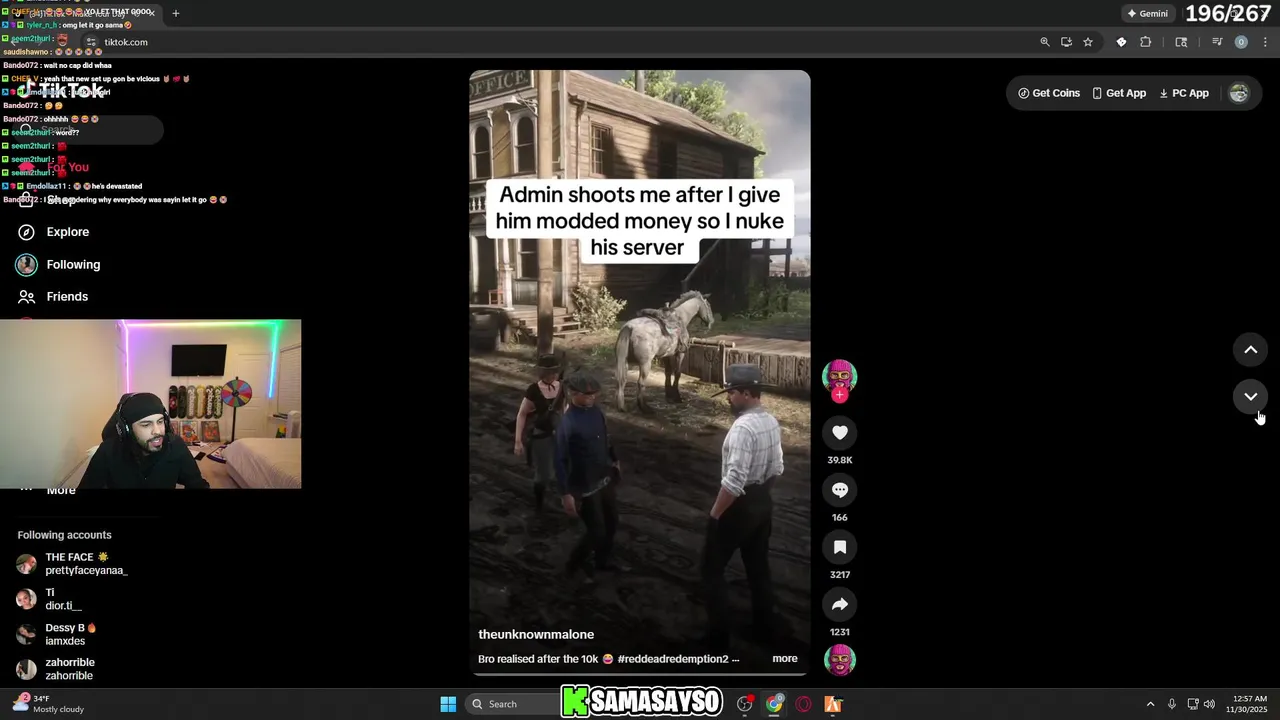
Task: Open the diamond-shaped extension icon
Action: click(x=1121, y=42)
